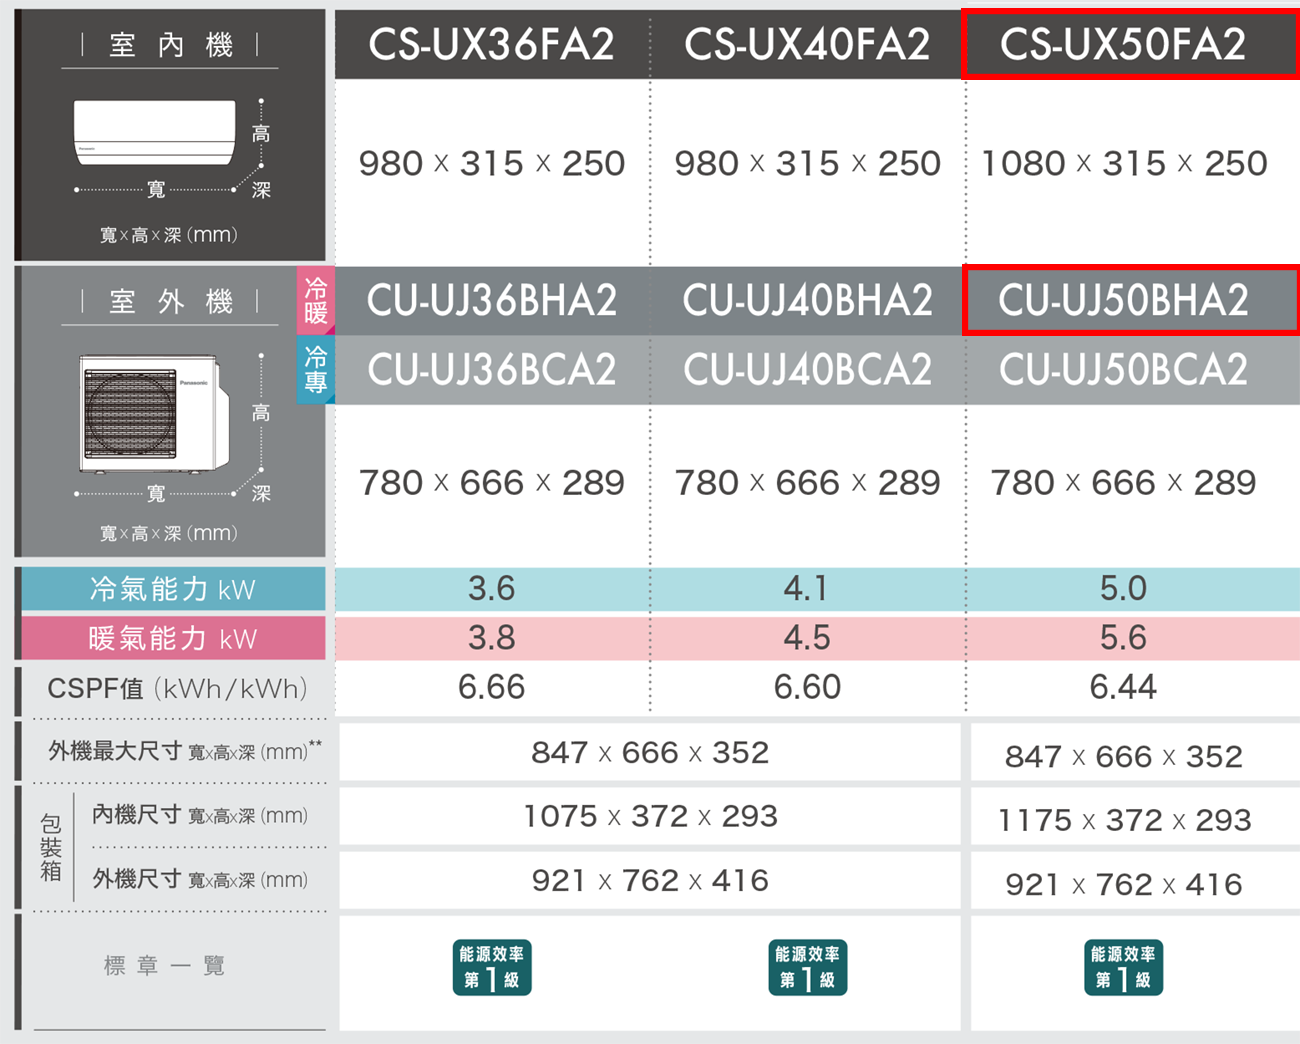
Task: Click the blue 冷專 tag
Action: pyautogui.click(x=315, y=370)
